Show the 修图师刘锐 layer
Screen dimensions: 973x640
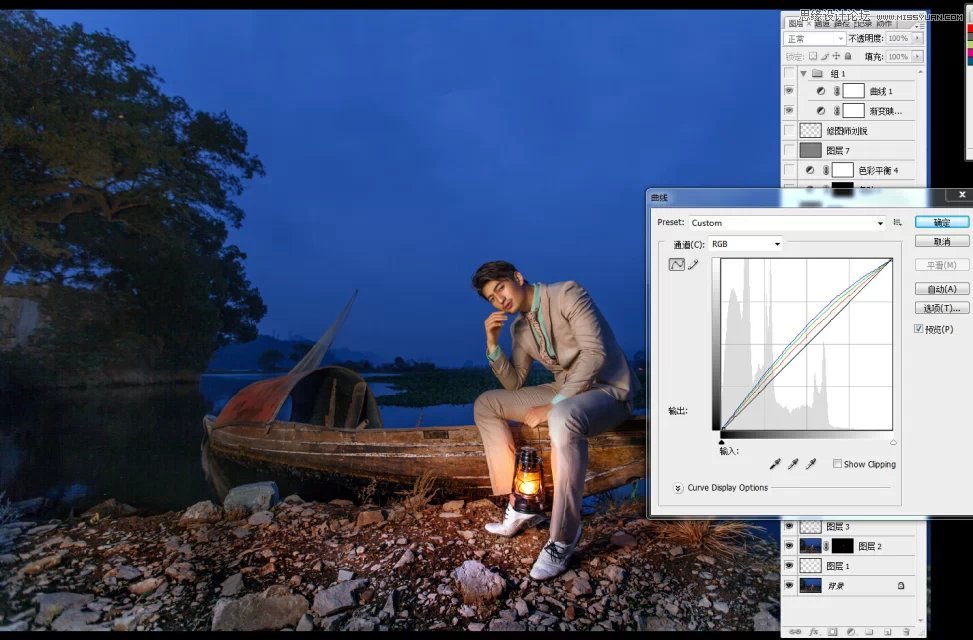(789, 130)
